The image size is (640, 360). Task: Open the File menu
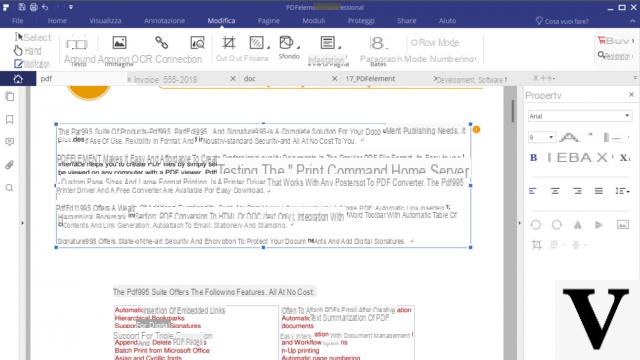coord(18,20)
